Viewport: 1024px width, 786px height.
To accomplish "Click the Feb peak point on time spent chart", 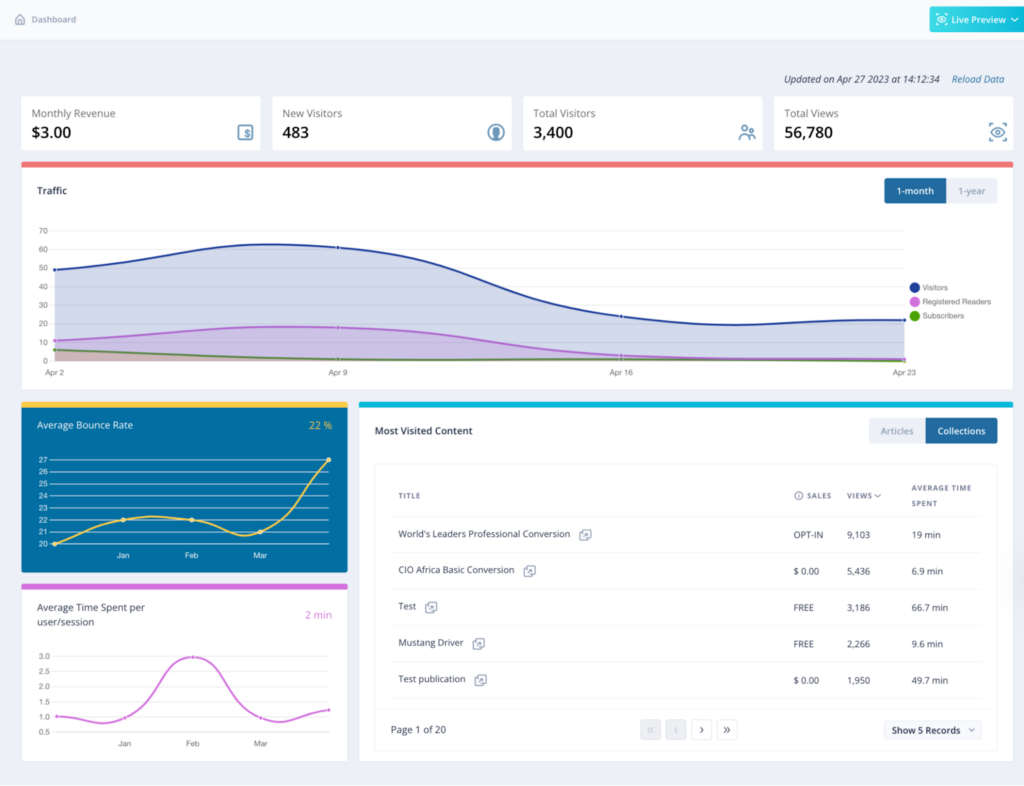I will pos(193,657).
